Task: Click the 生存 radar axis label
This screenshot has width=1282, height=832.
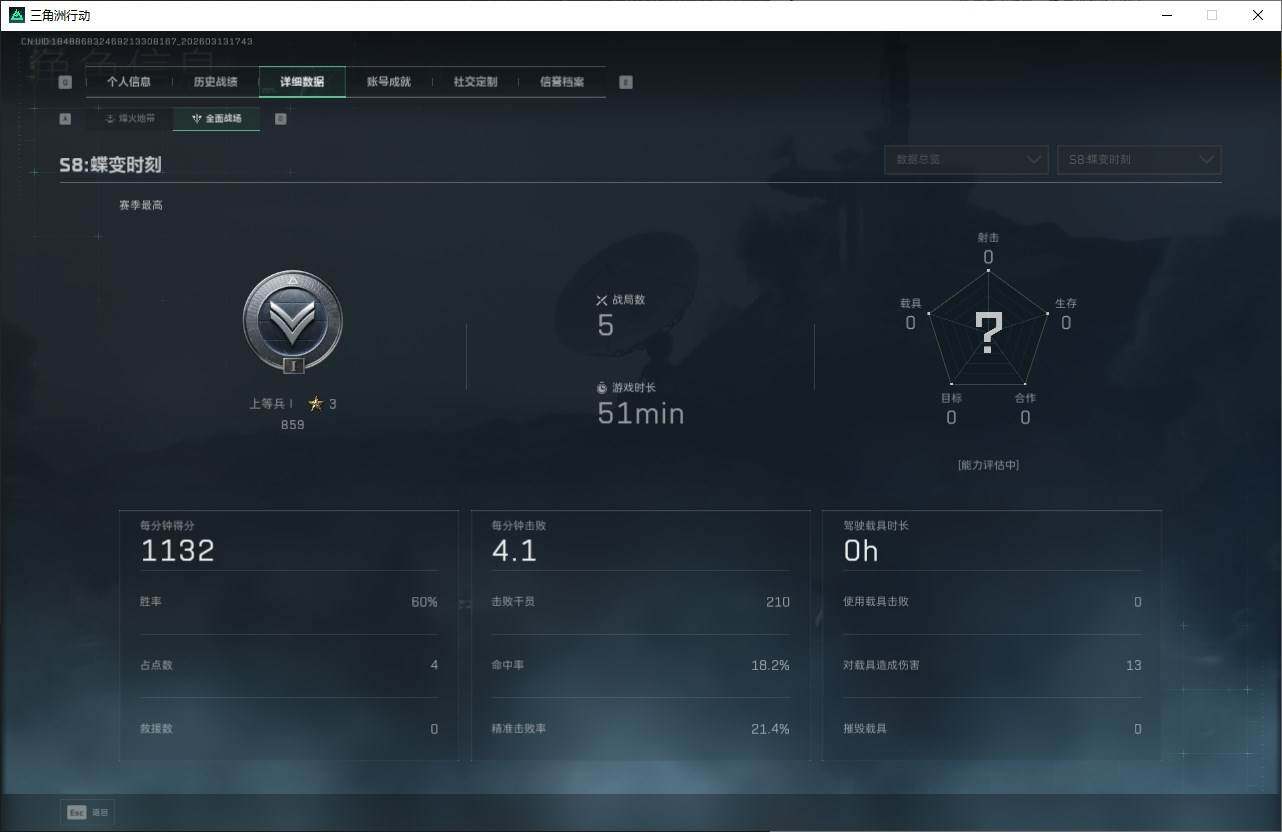Action: tap(1066, 303)
